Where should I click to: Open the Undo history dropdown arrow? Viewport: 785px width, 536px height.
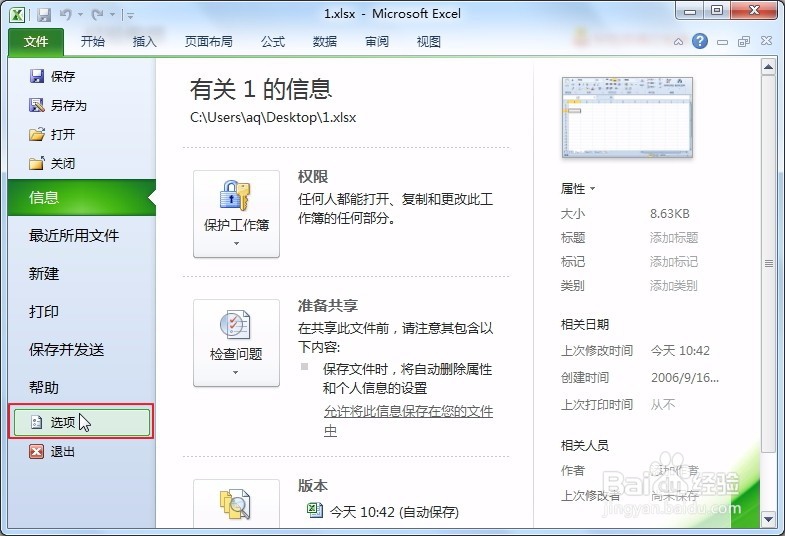coord(81,15)
